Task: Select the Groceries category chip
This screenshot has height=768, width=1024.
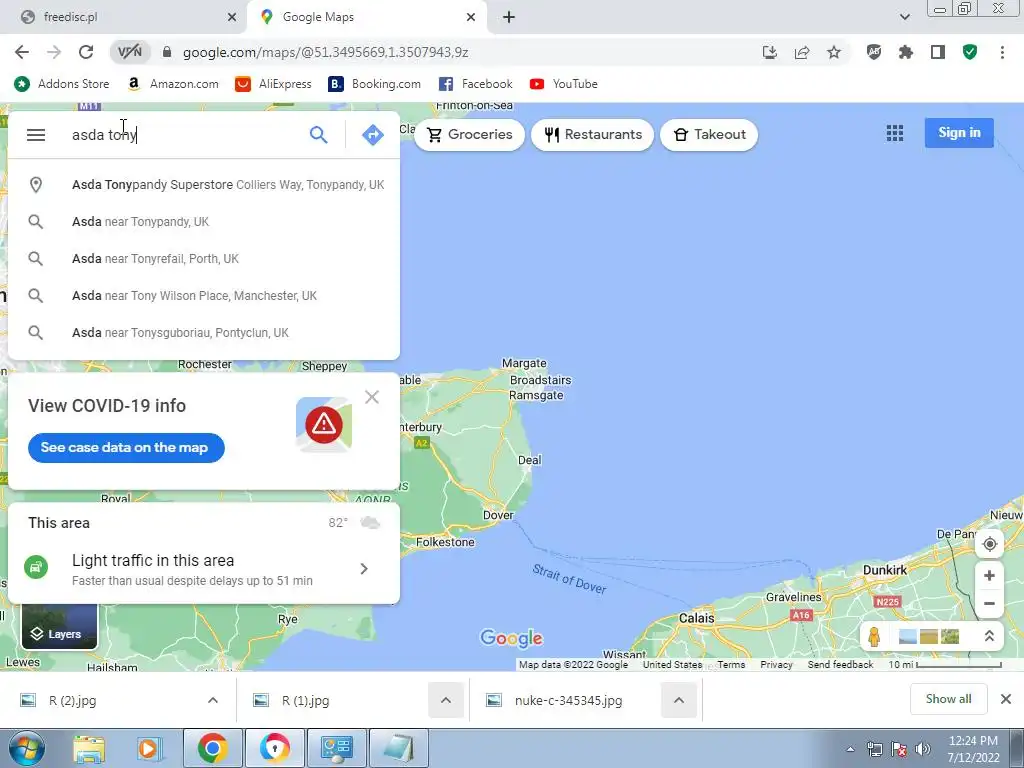Action: pyautogui.click(x=469, y=135)
